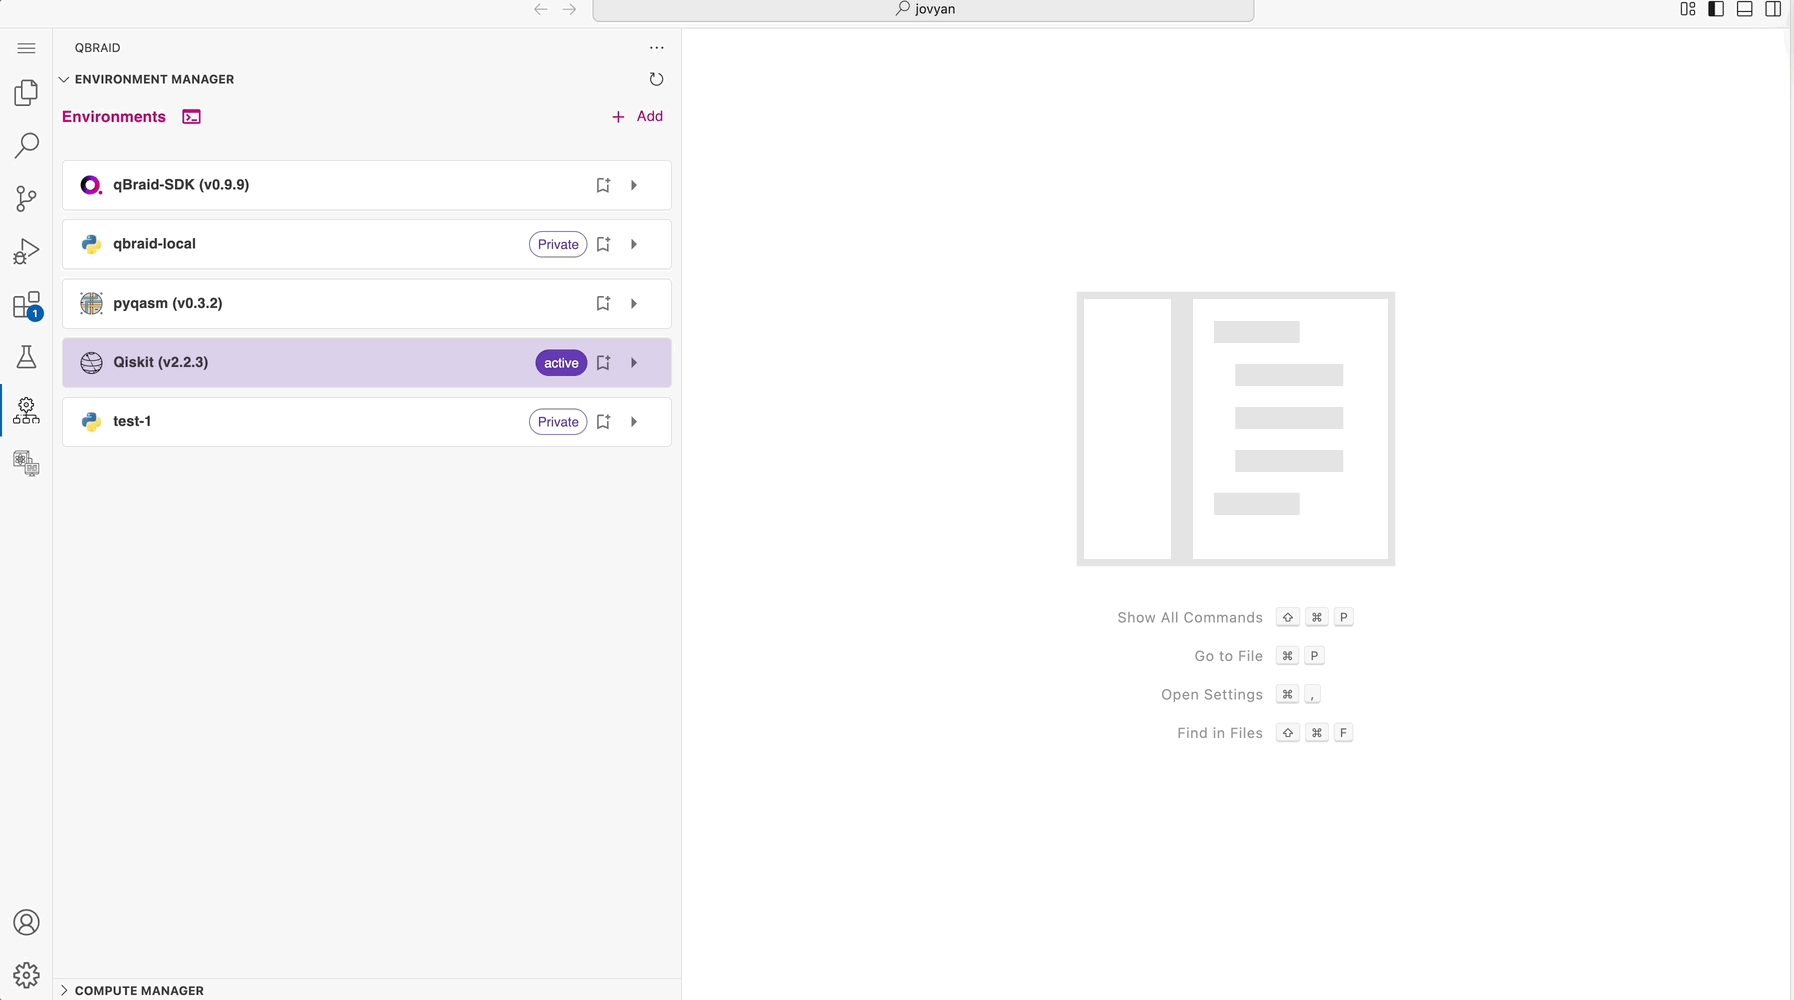Open the Manage settings gear
The width and height of the screenshot is (1794, 1000).
click(27, 975)
